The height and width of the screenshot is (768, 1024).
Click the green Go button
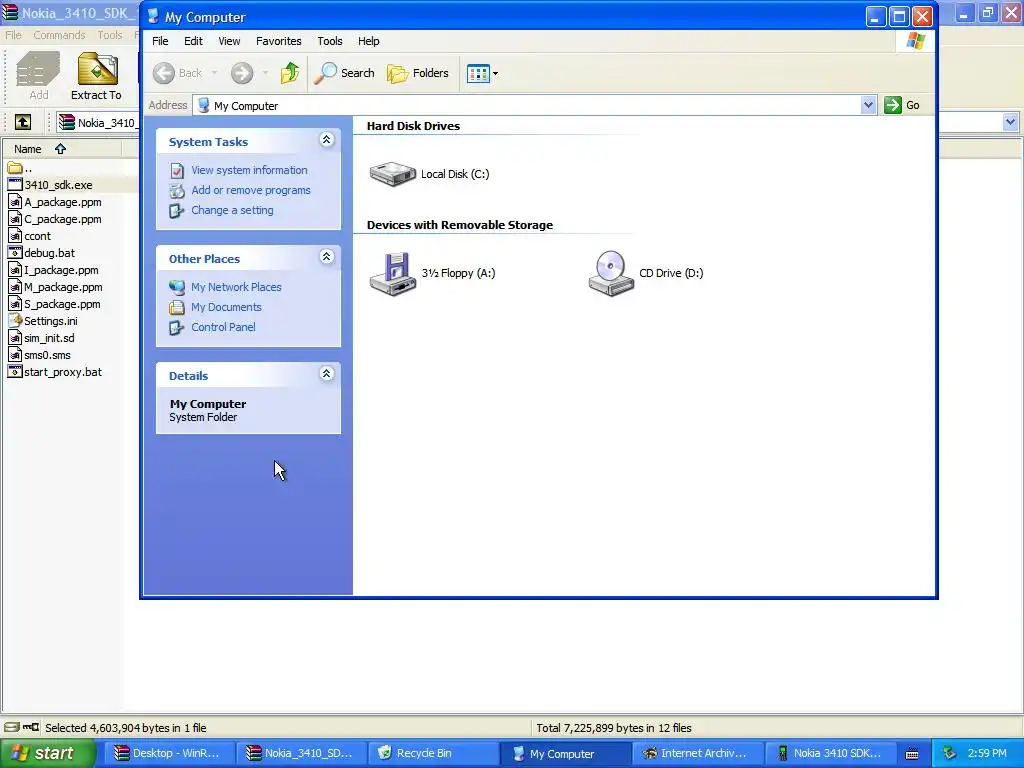[x=902, y=105]
